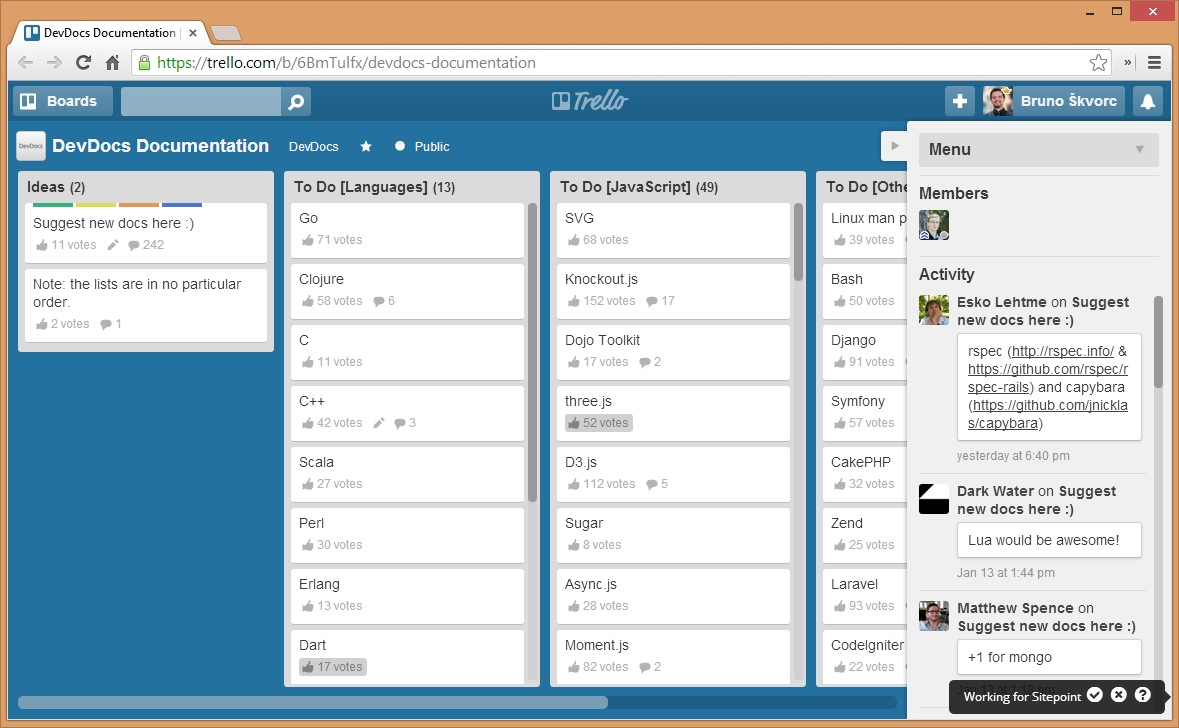Image resolution: width=1179 pixels, height=728 pixels.
Task: Open Bruno Škvorc profile menu
Action: 1053,101
